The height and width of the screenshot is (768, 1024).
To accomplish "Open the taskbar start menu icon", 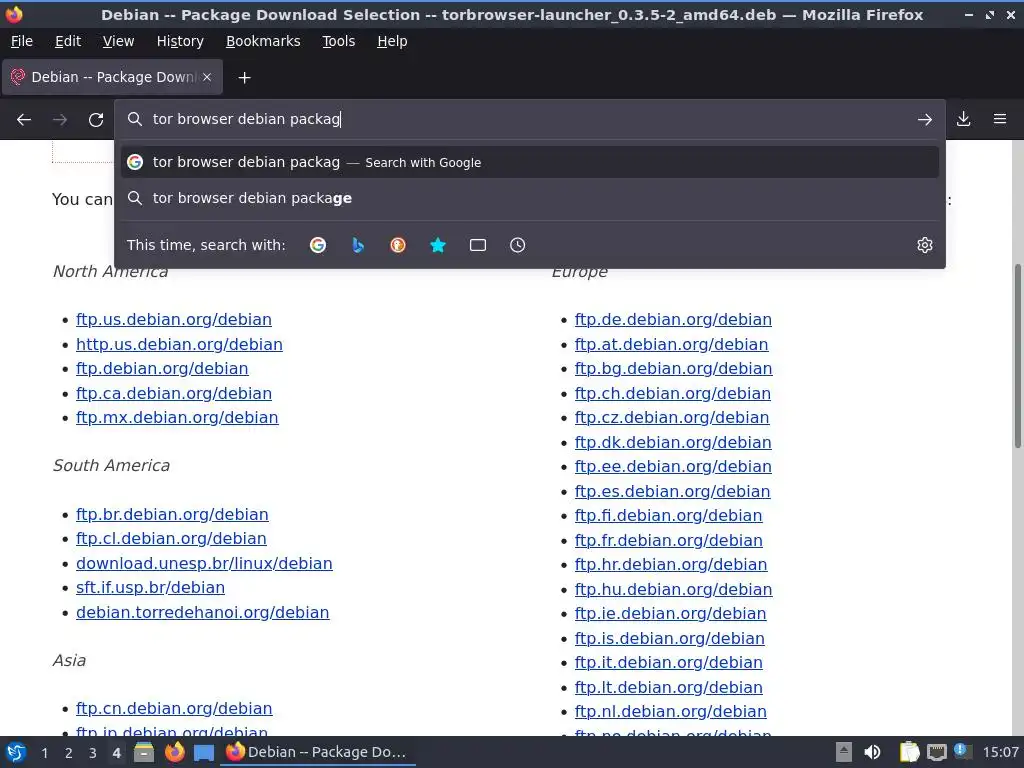I will [x=16, y=752].
